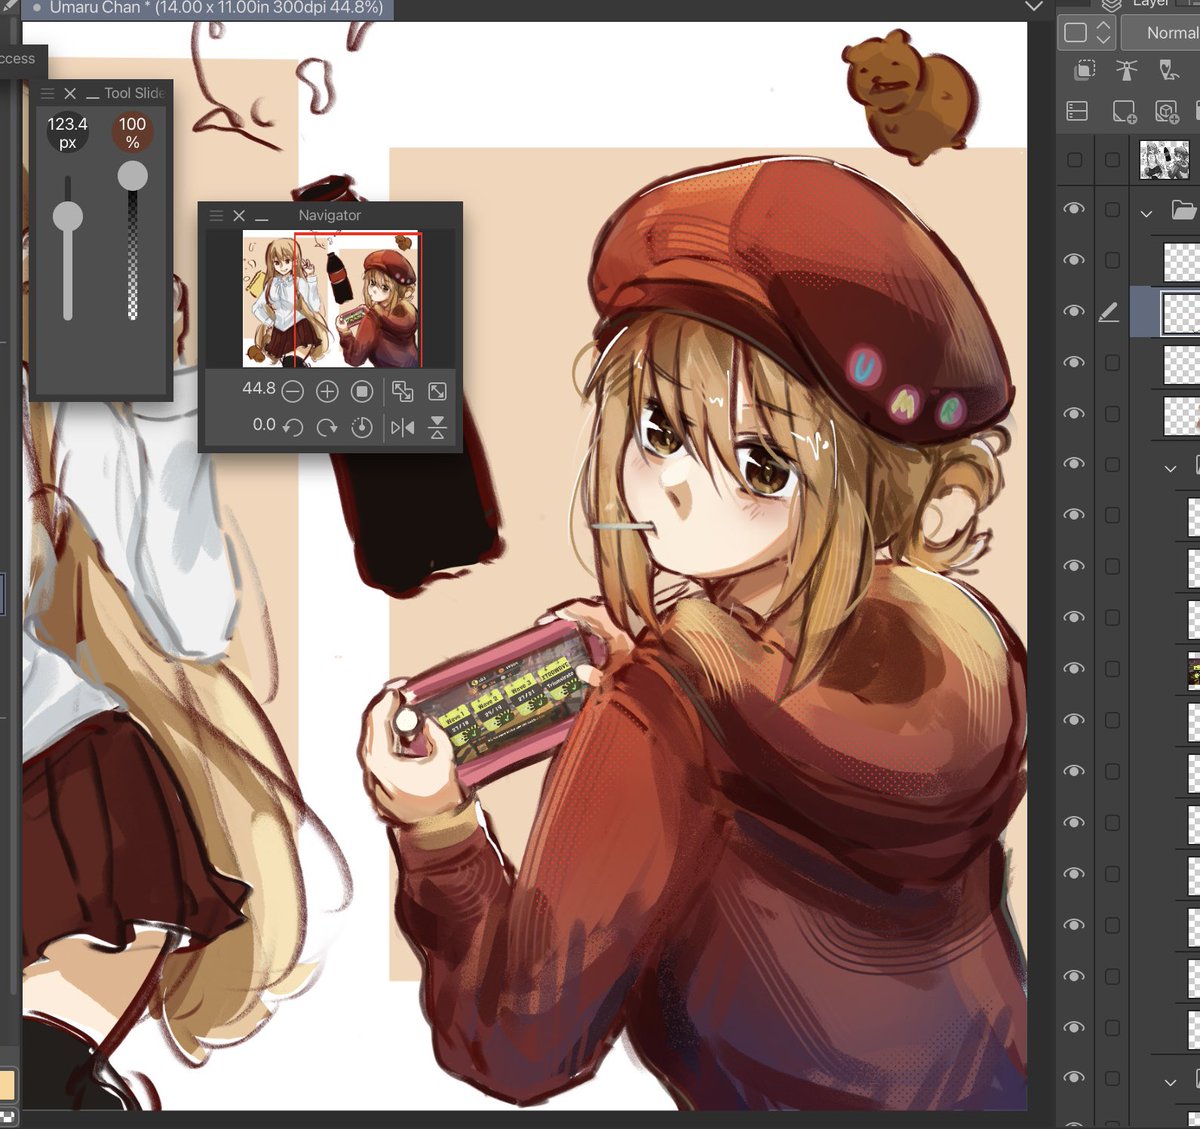This screenshot has height=1129, width=1200.
Task: Set as reference layer lighthouse icon
Action: tap(1126, 70)
